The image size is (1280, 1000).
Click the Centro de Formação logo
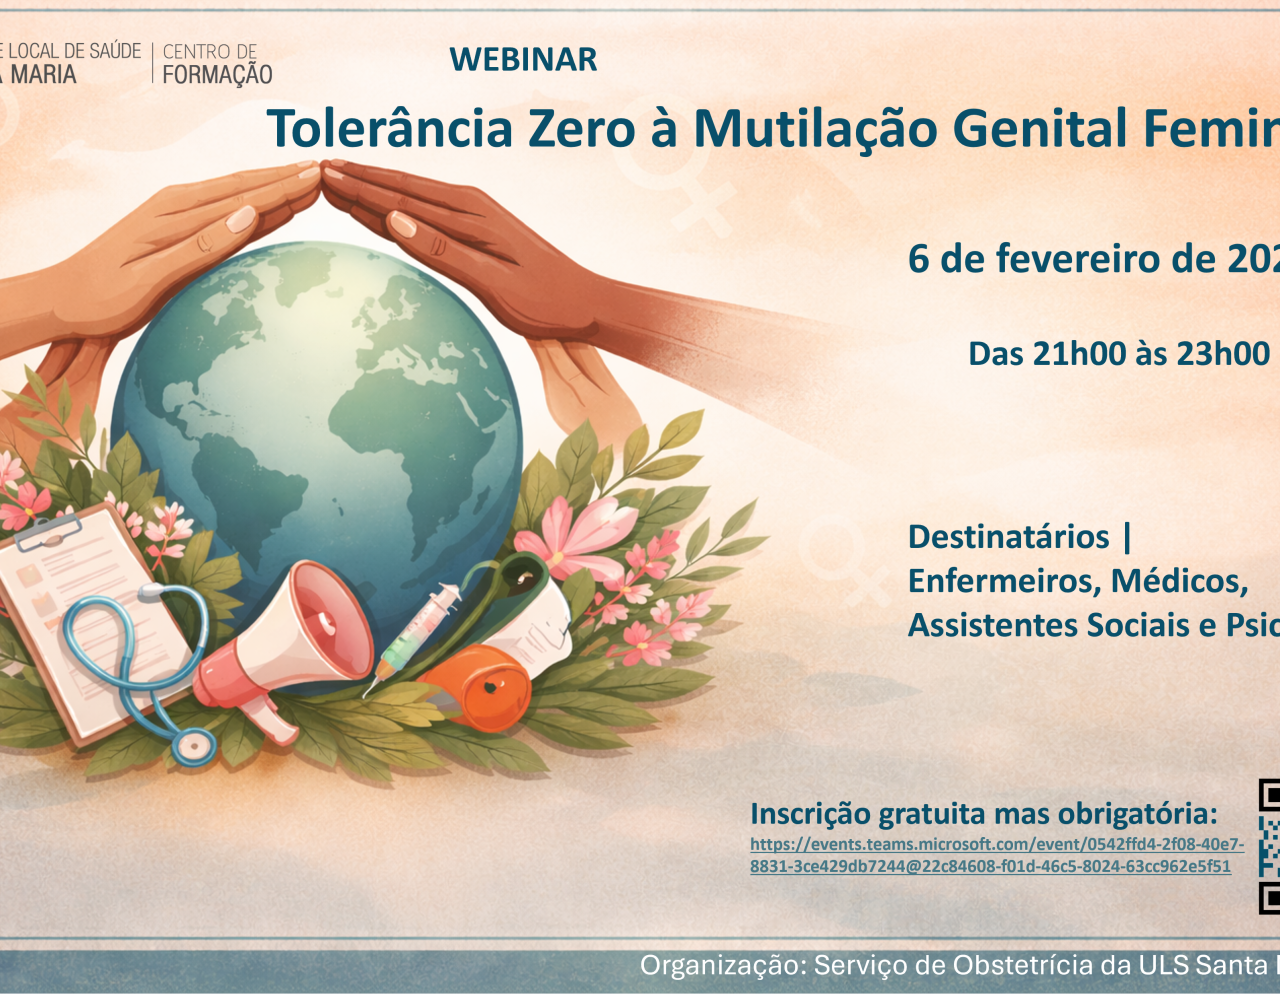click(216, 63)
